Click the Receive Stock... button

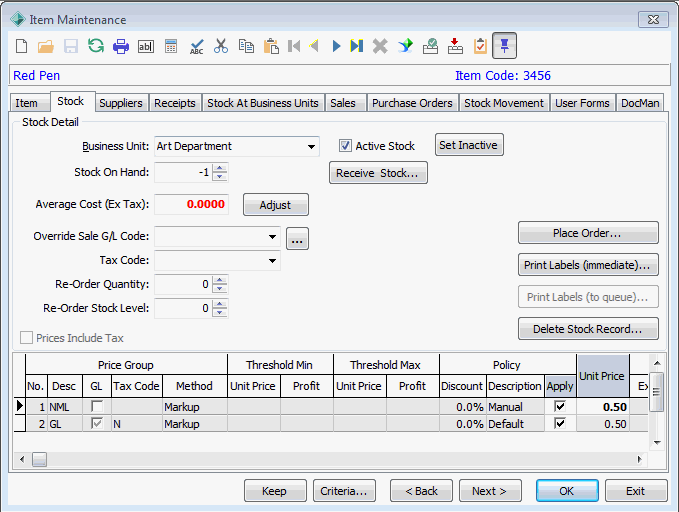click(x=378, y=173)
